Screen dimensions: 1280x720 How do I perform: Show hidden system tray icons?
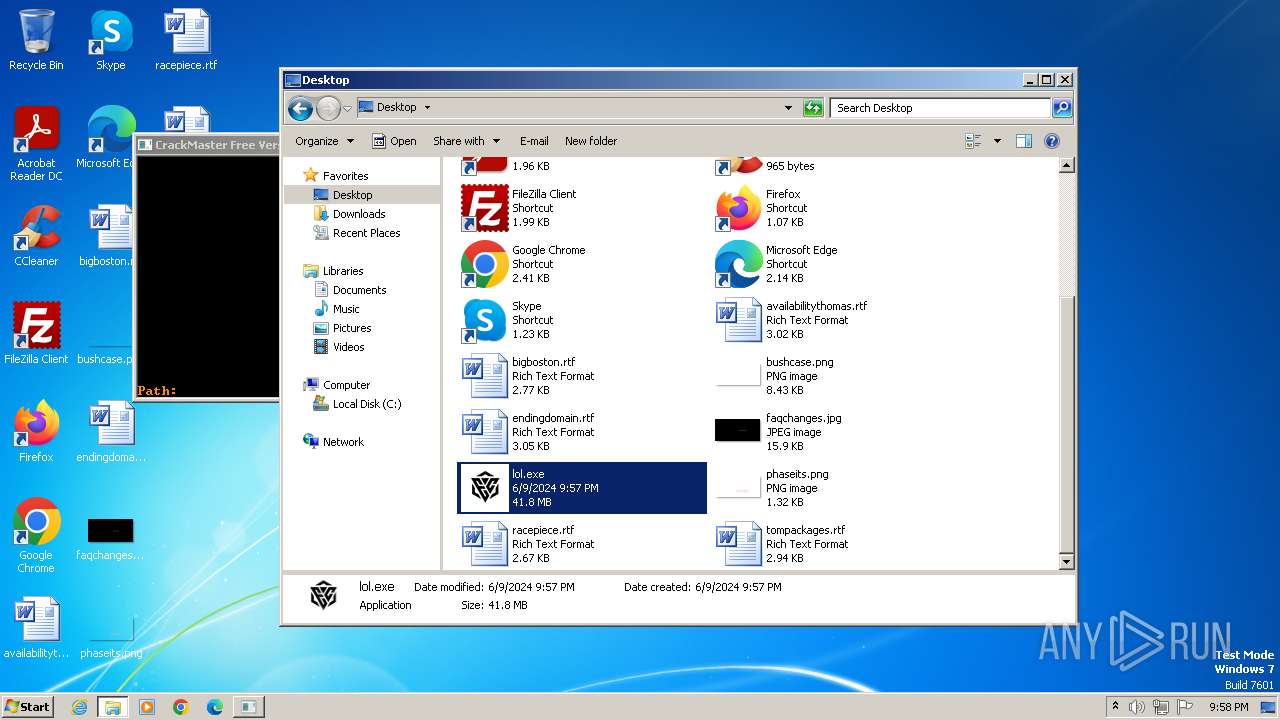1115,707
